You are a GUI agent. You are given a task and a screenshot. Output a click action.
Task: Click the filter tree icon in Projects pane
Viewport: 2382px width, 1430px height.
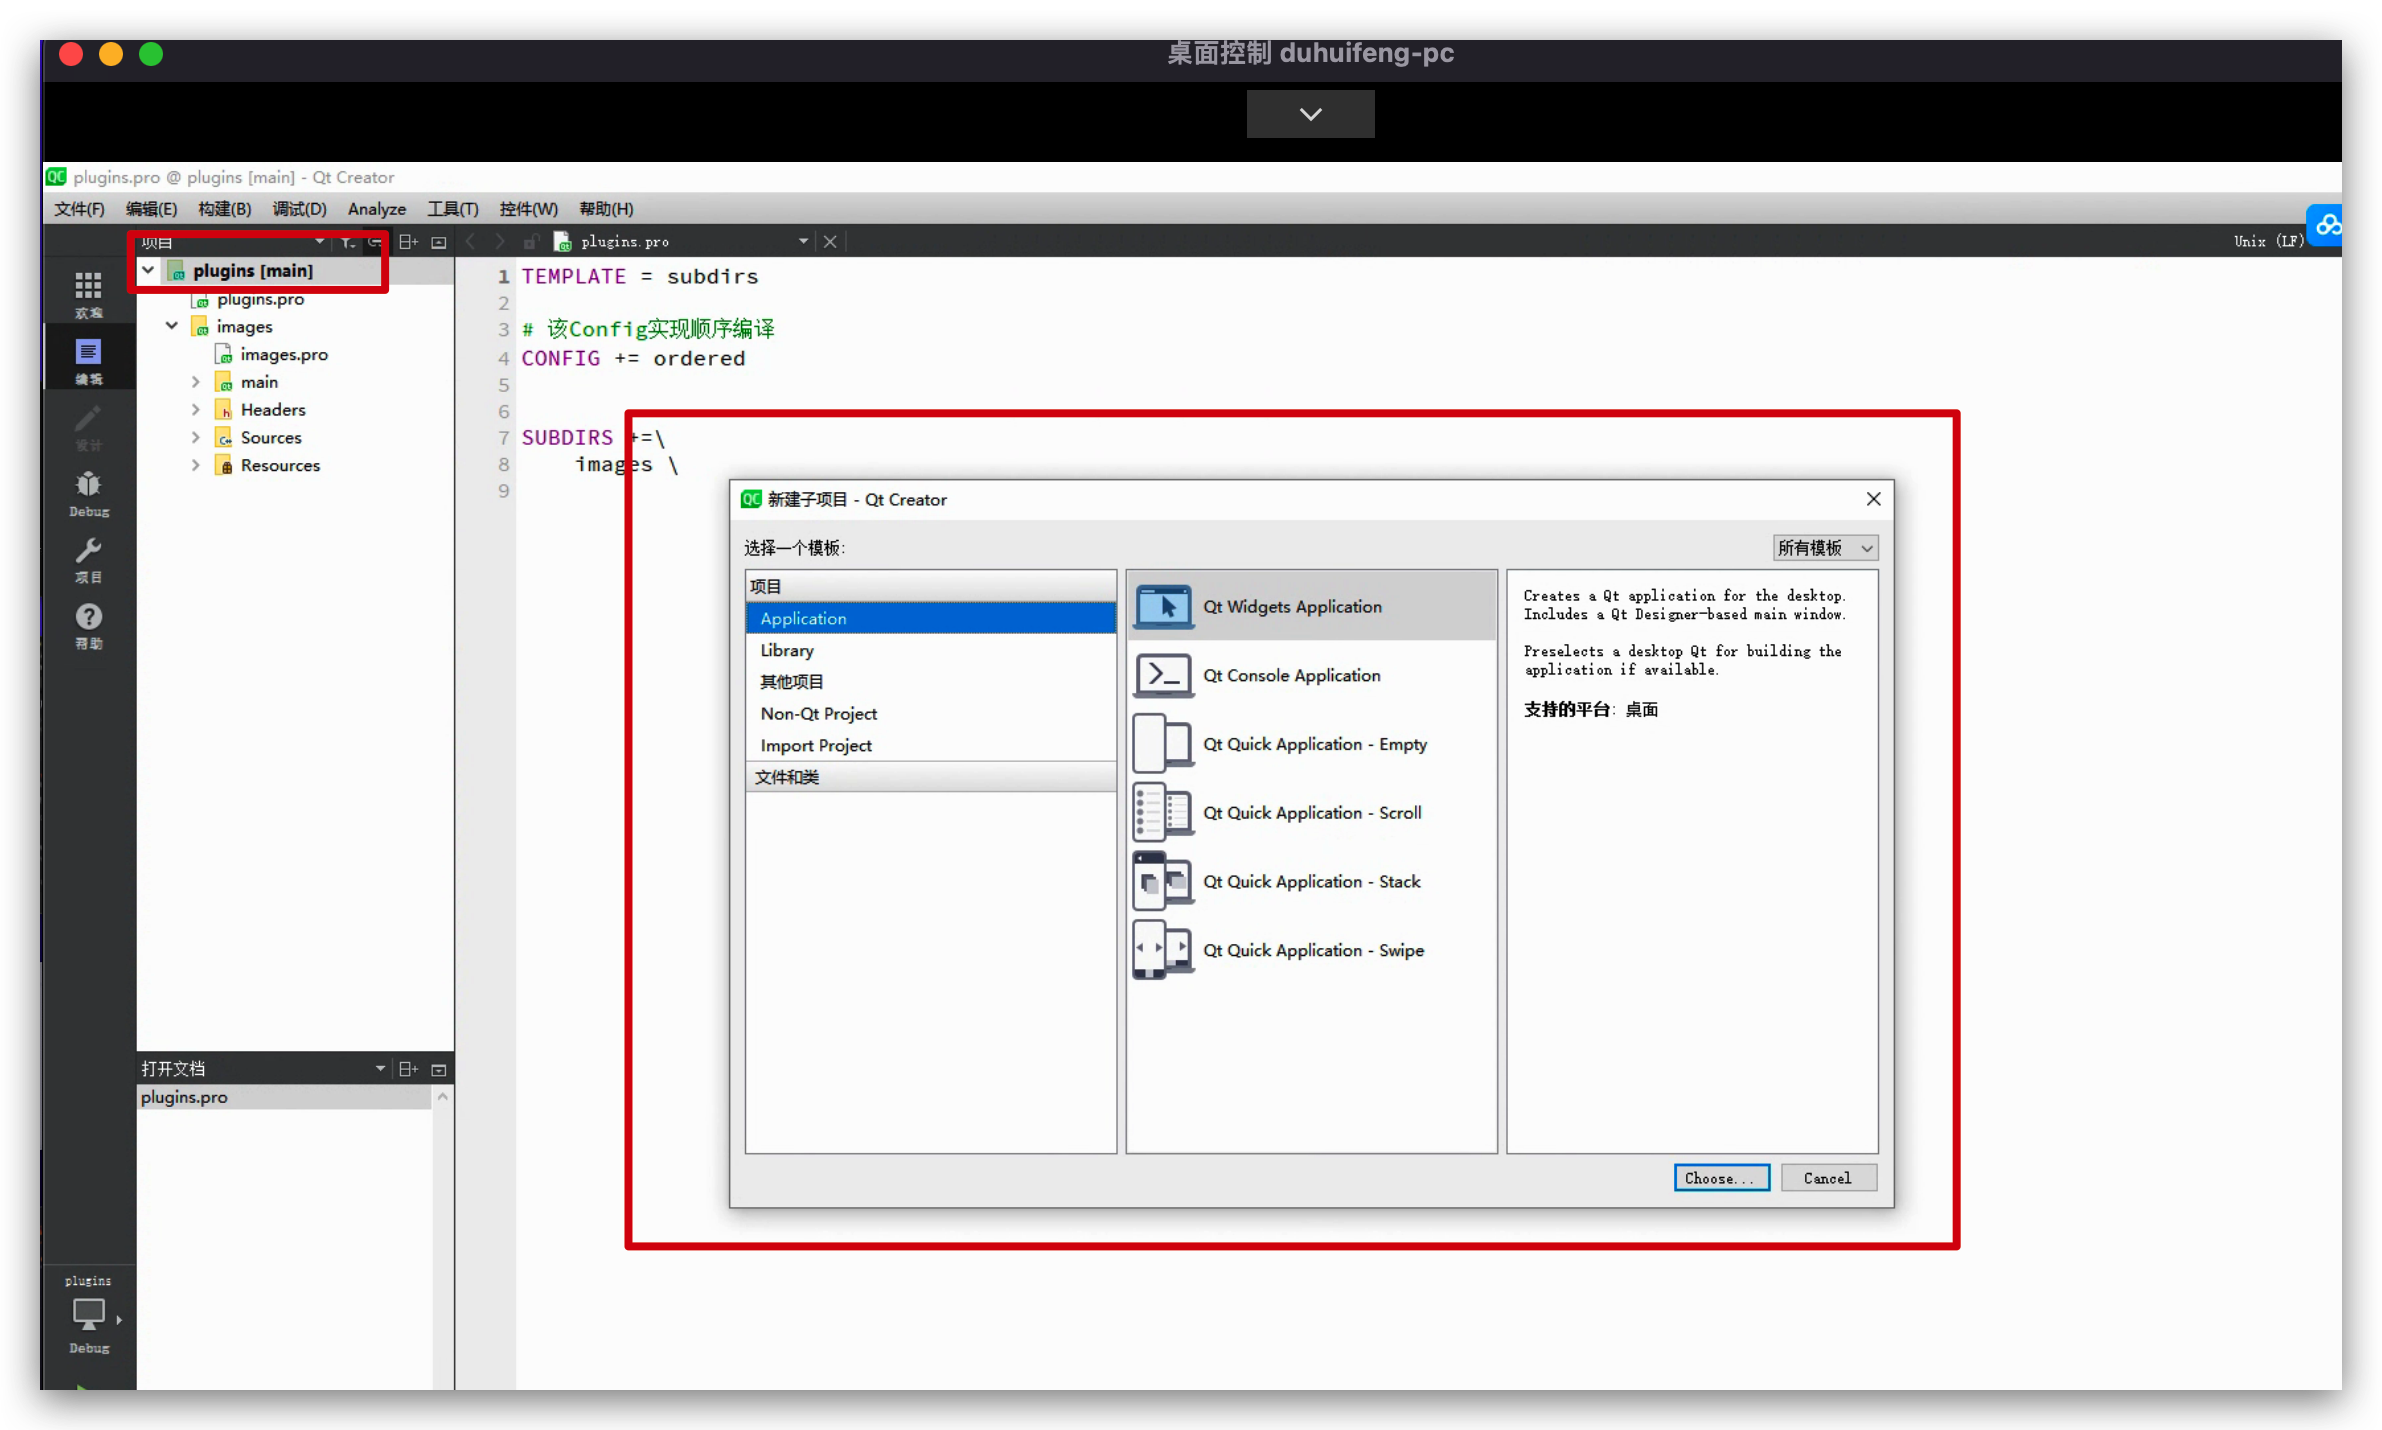pos(347,242)
